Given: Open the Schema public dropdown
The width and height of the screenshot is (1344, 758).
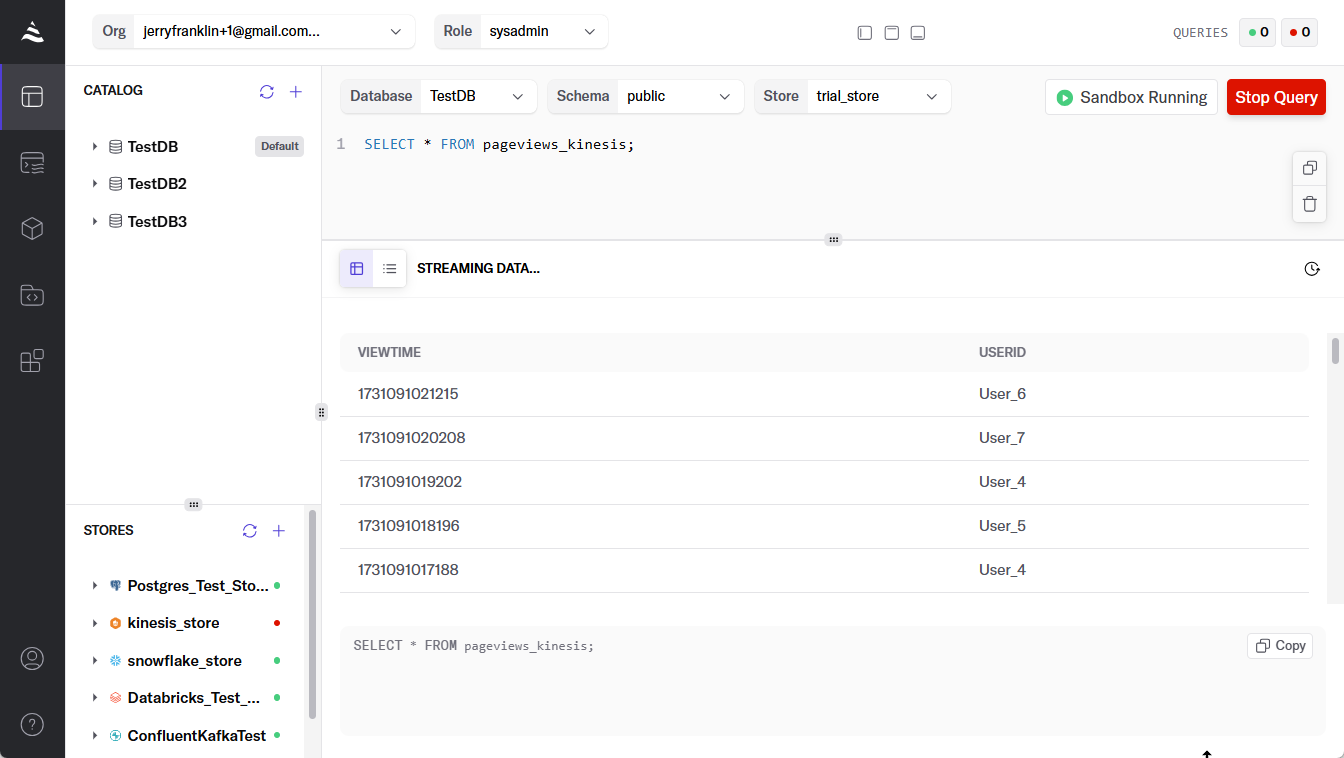Looking at the screenshot, I should [680, 97].
